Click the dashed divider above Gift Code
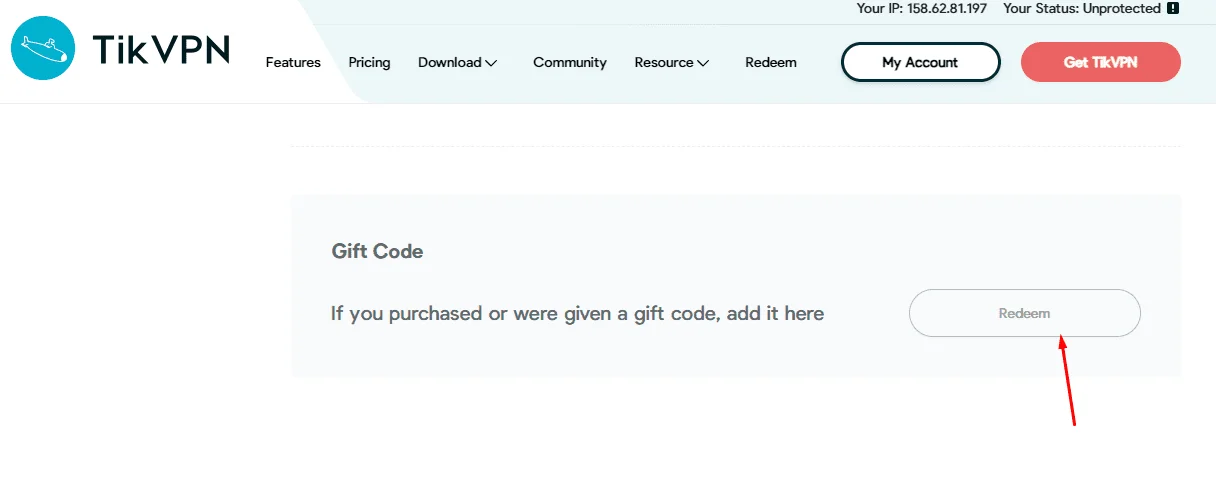 click(x=735, y=146)
